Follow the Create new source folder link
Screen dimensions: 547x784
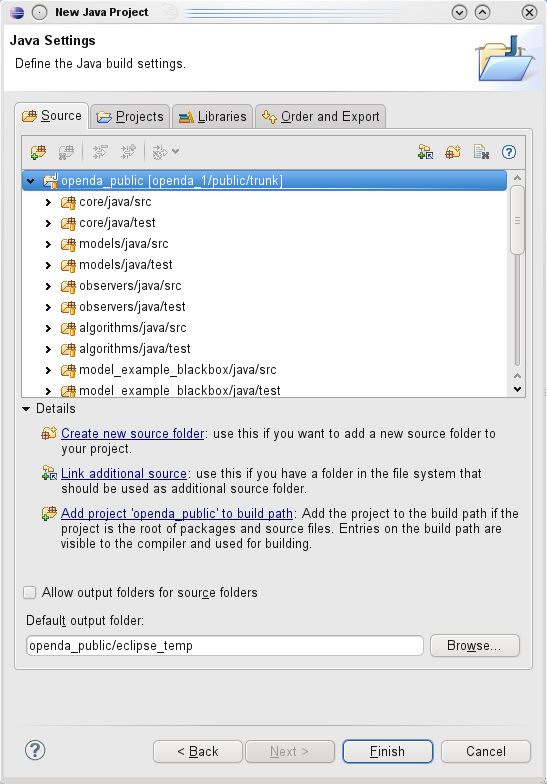[132, 434]
